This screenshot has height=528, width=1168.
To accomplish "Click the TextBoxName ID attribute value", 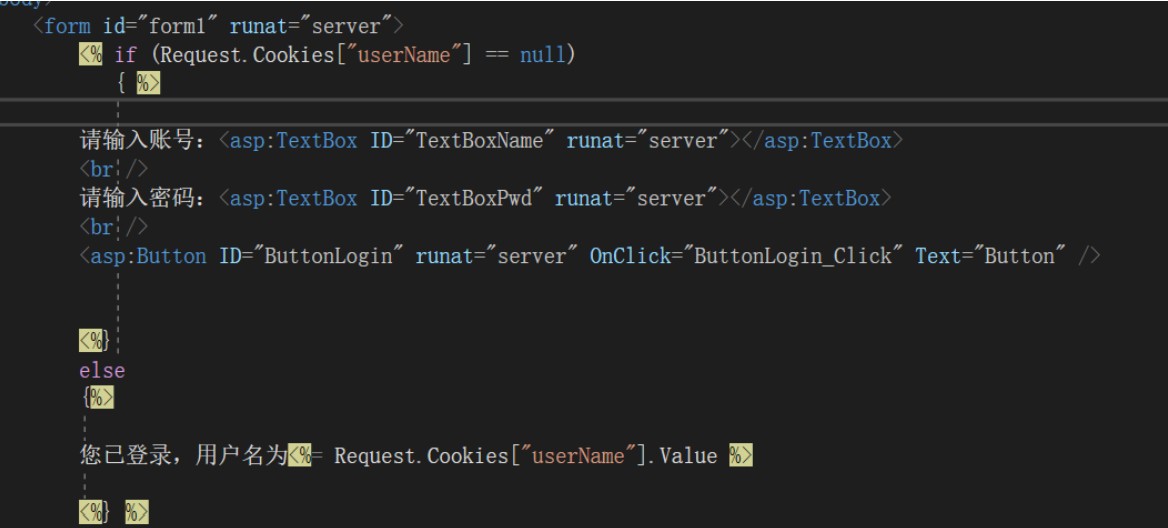I will (x=480, y=141).
